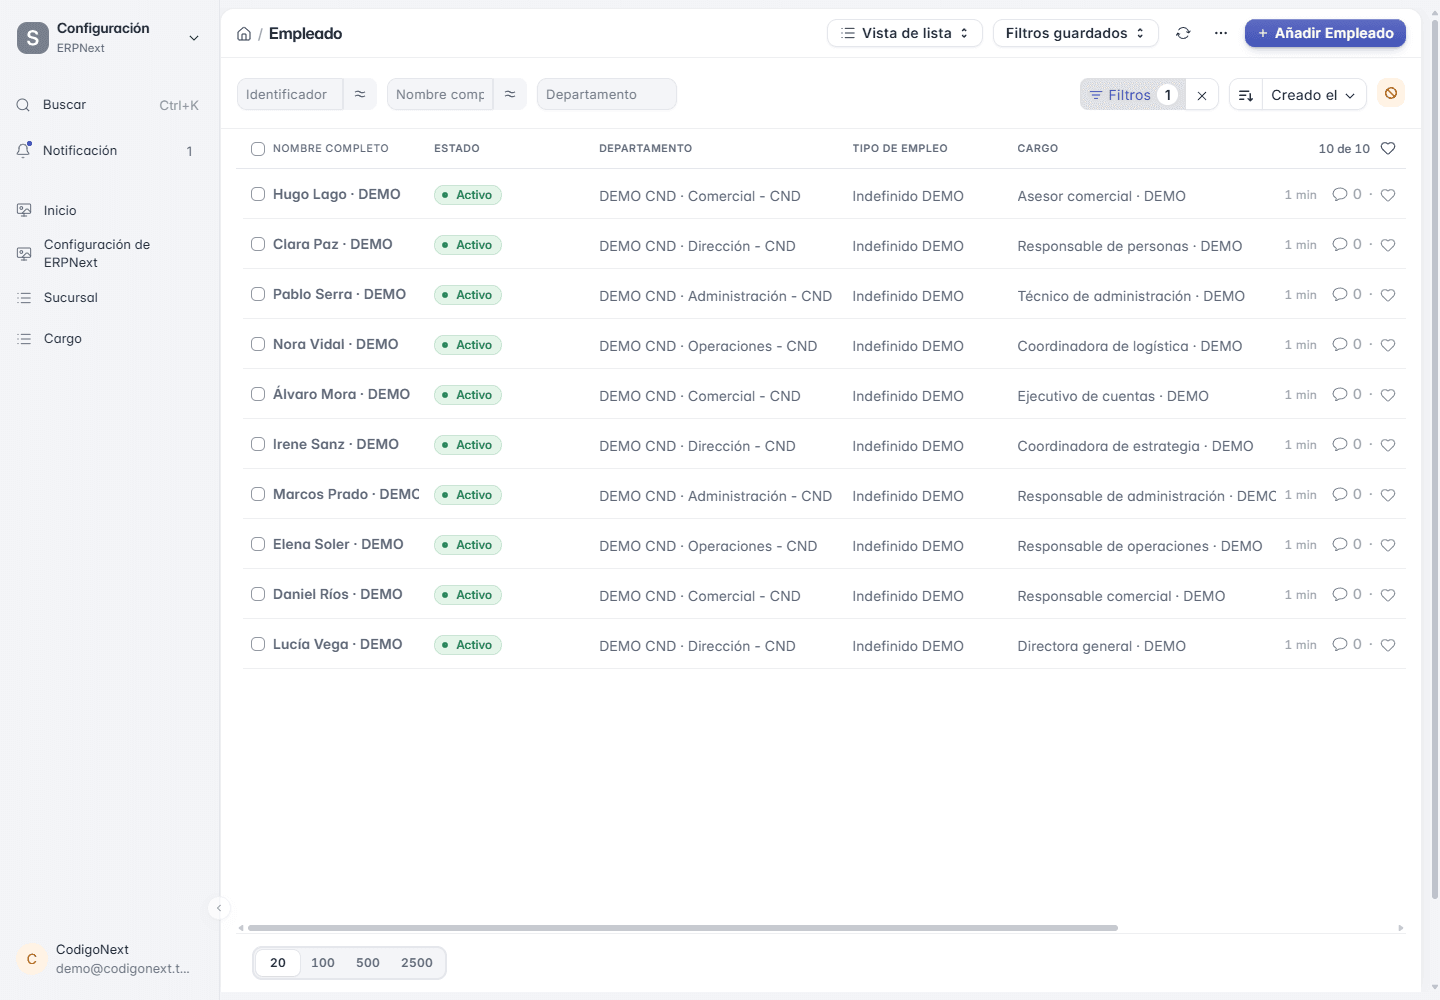This screenshot has width=1440, height=1000.
Task: Open Configuración de ERPNext sidebar item
Action: [x=108, y=253]
